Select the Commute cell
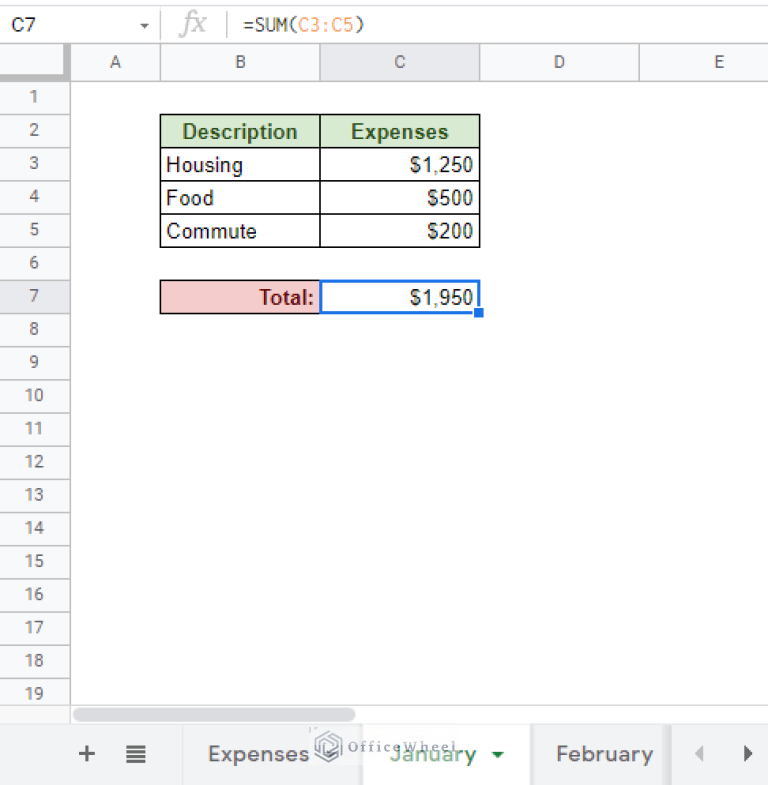This screenshot has width=768, height=785. 240,231
